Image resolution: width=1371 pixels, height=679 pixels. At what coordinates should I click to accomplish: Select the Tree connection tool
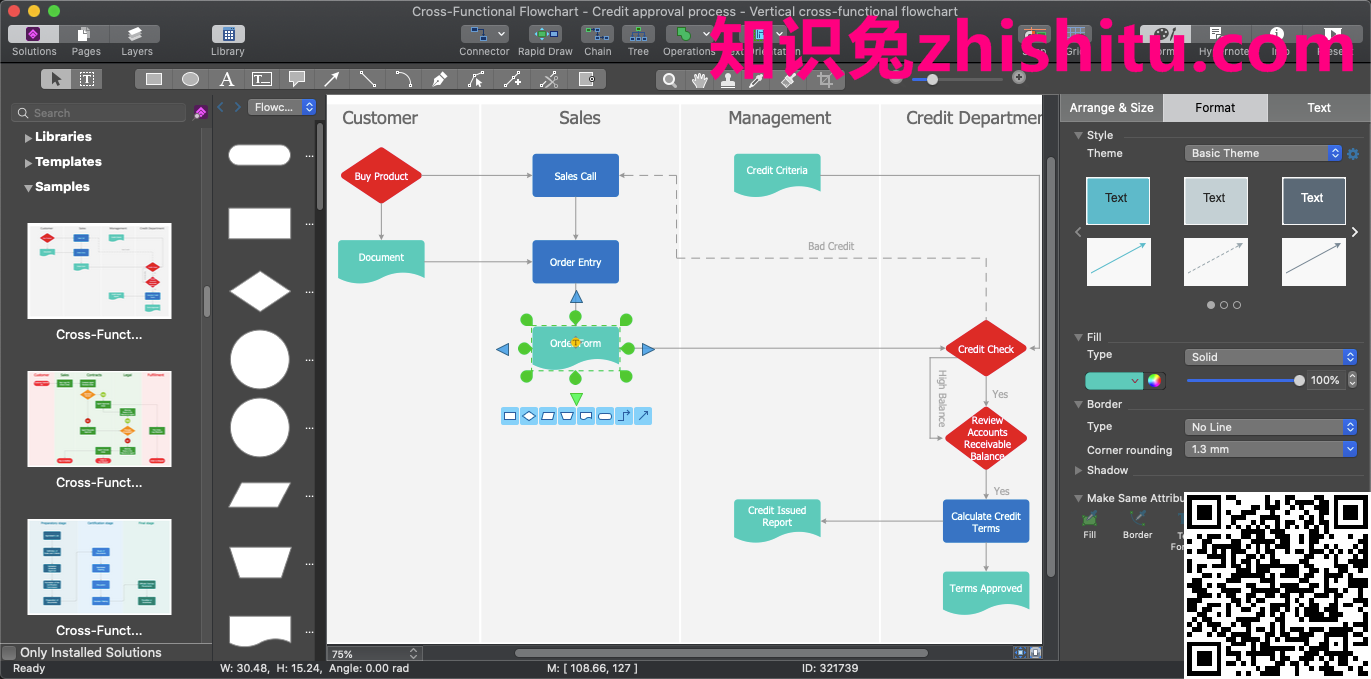tap(638, 34)
